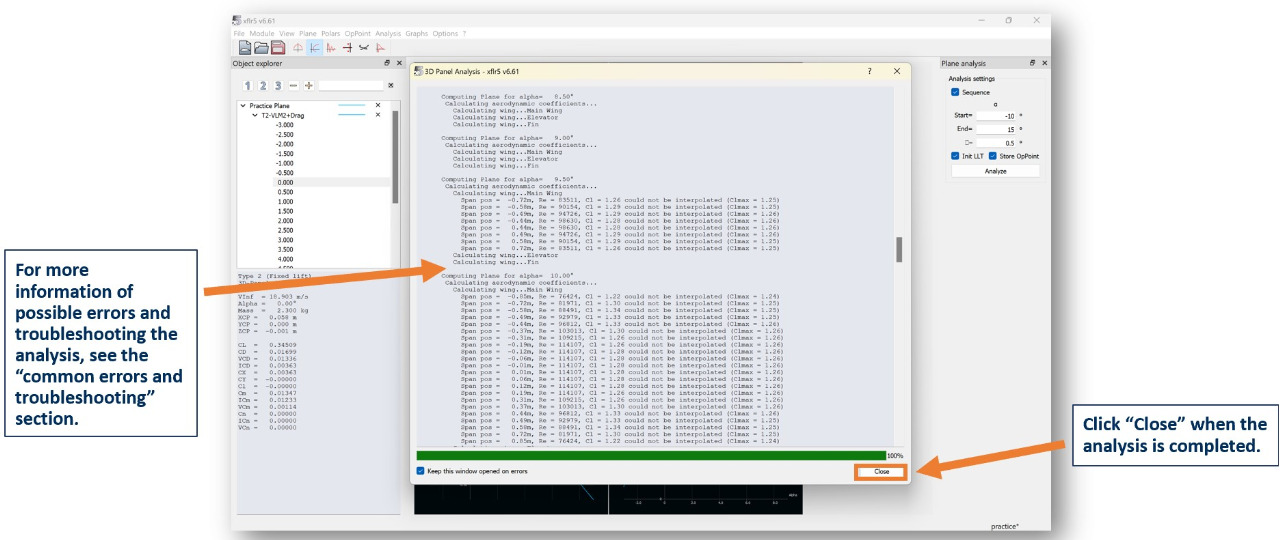Image resolution: width=1280 pixels, height=540 pixels.
Task: Toggle the Store OpPoint checkbox
Action: [x=993, y=156]
